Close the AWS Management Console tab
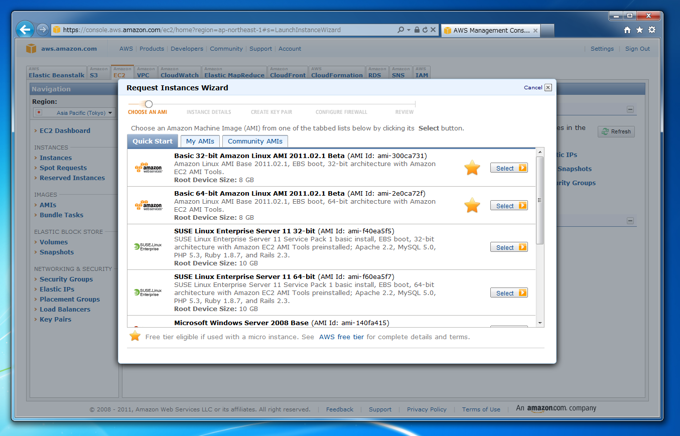The height and width of the screenshot is (436, 680). pos(535,30)
